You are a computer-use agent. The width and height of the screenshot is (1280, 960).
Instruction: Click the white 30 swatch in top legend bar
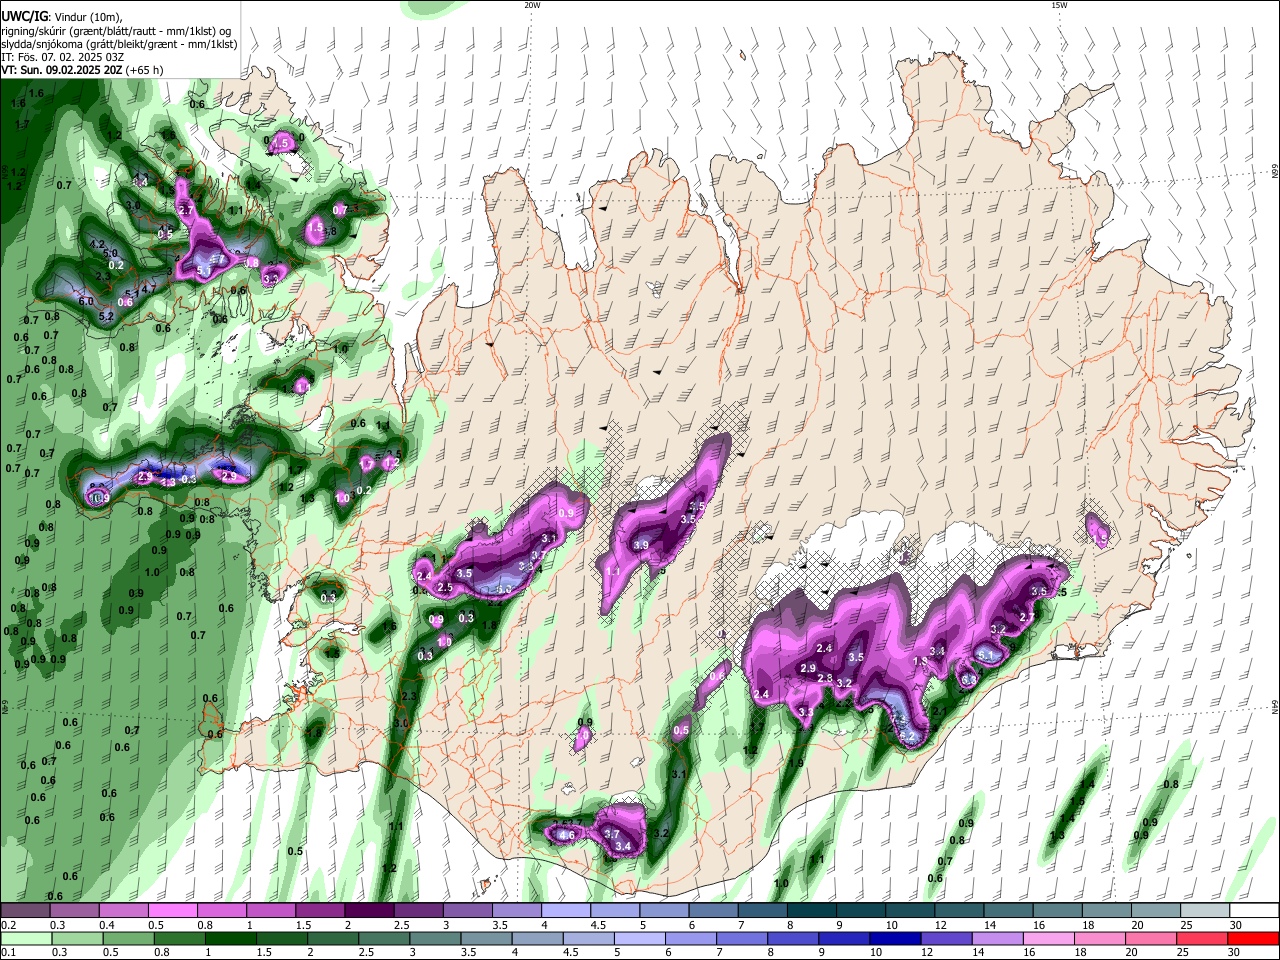pyautogui.click(x=1254, y=911)
